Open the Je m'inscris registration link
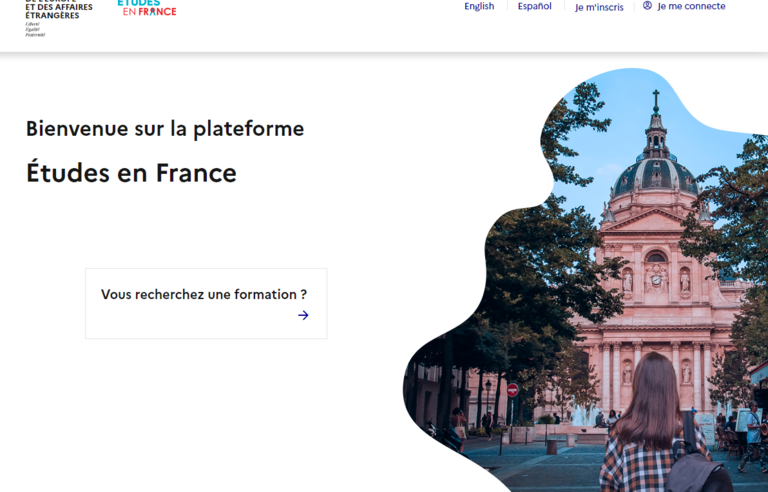768x492 pixels. (x=599, y=7)
